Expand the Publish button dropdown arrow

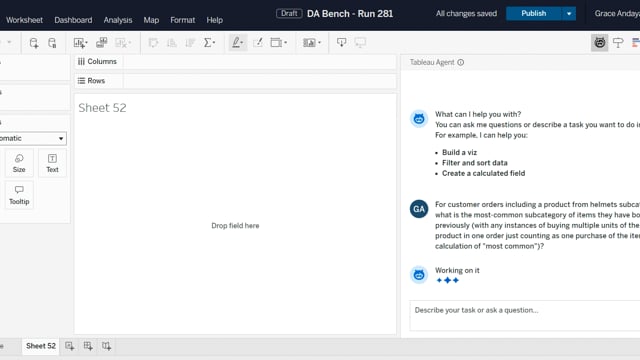click(x=569, y=13)
